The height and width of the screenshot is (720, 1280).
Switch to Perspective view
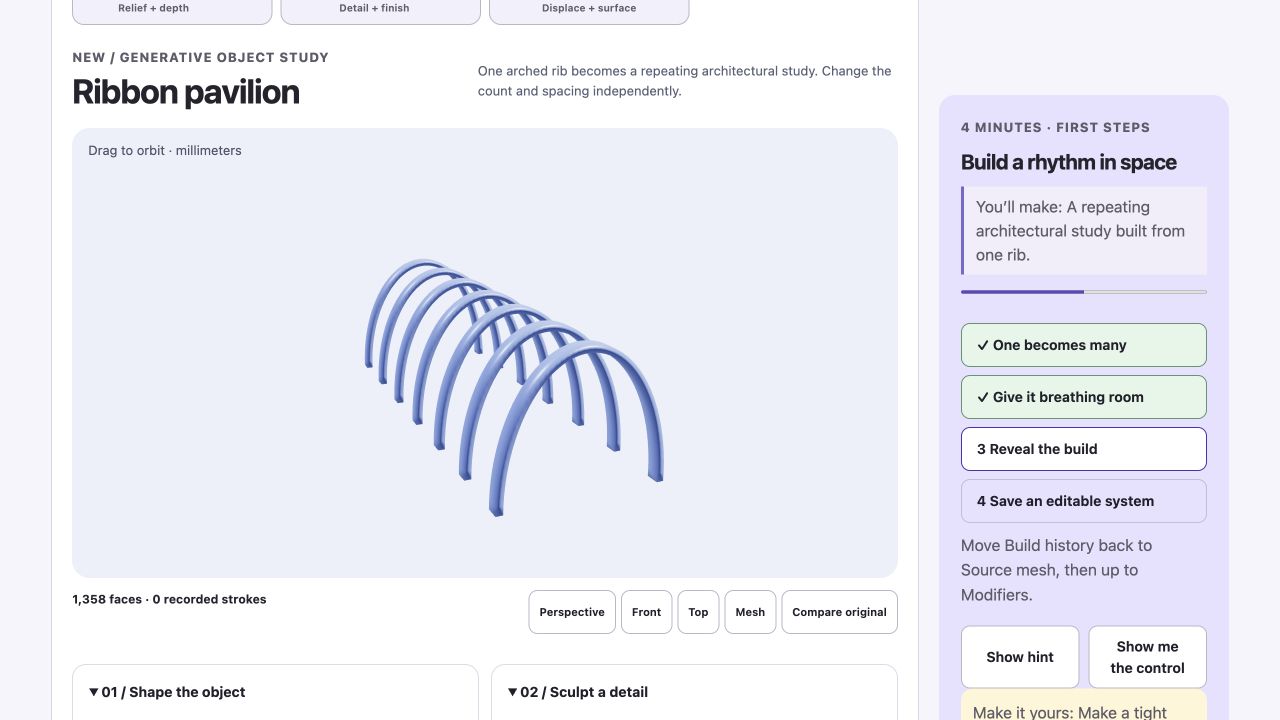click(572, 612)
